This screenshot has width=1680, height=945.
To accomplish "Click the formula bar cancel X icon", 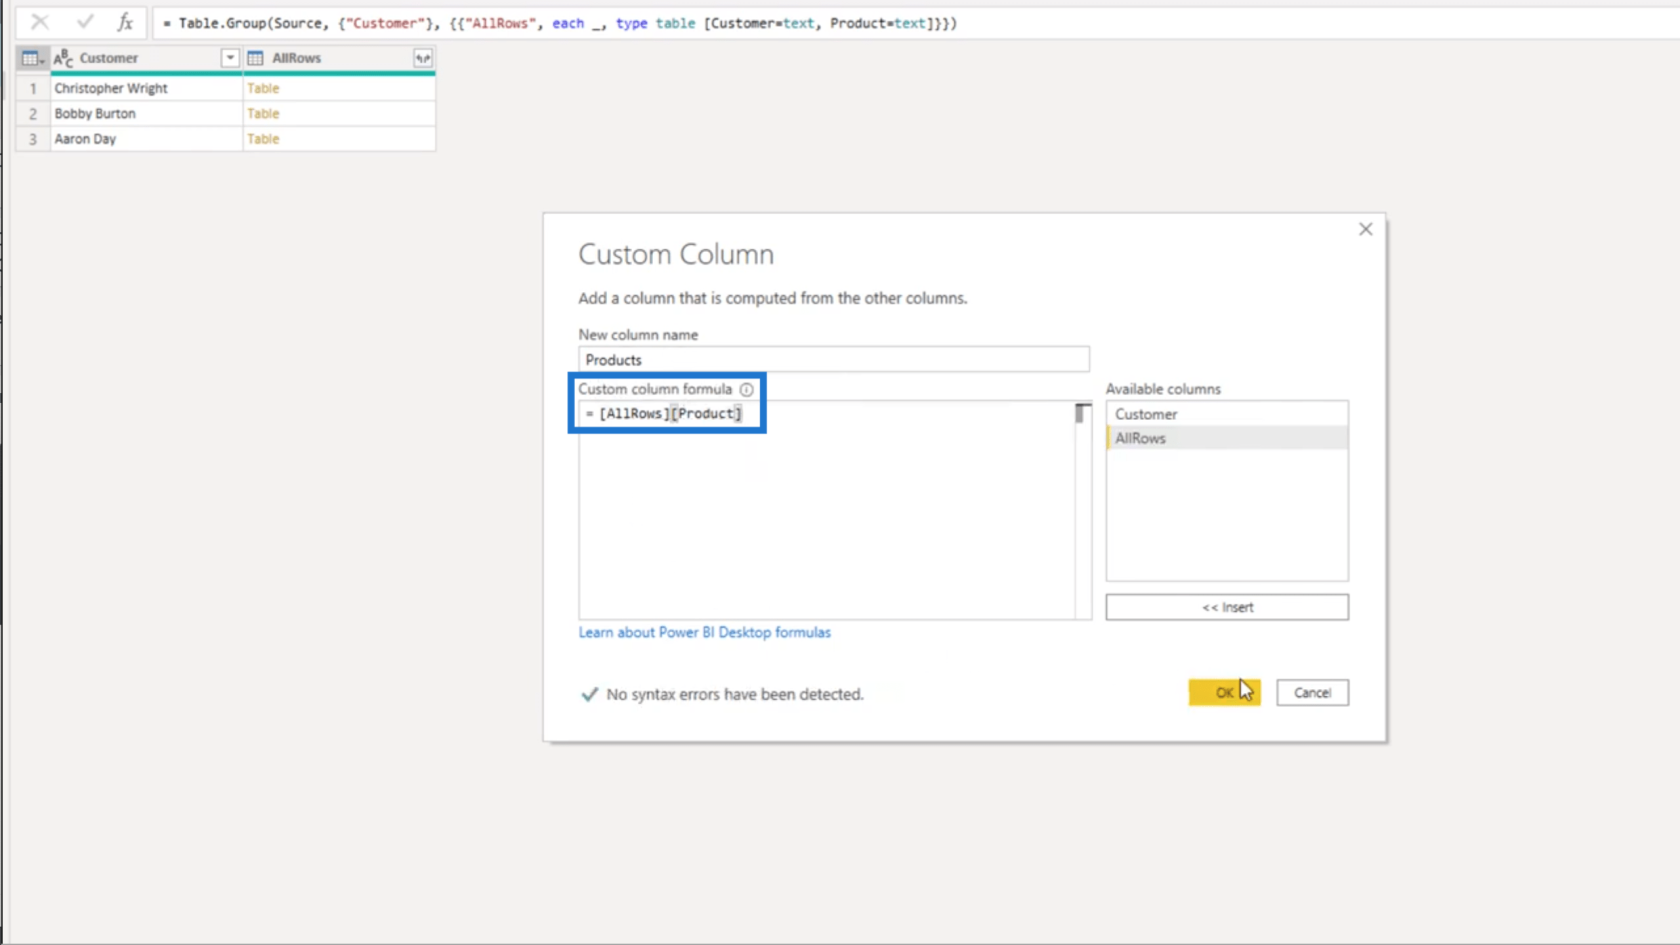I will click(40, 22).
